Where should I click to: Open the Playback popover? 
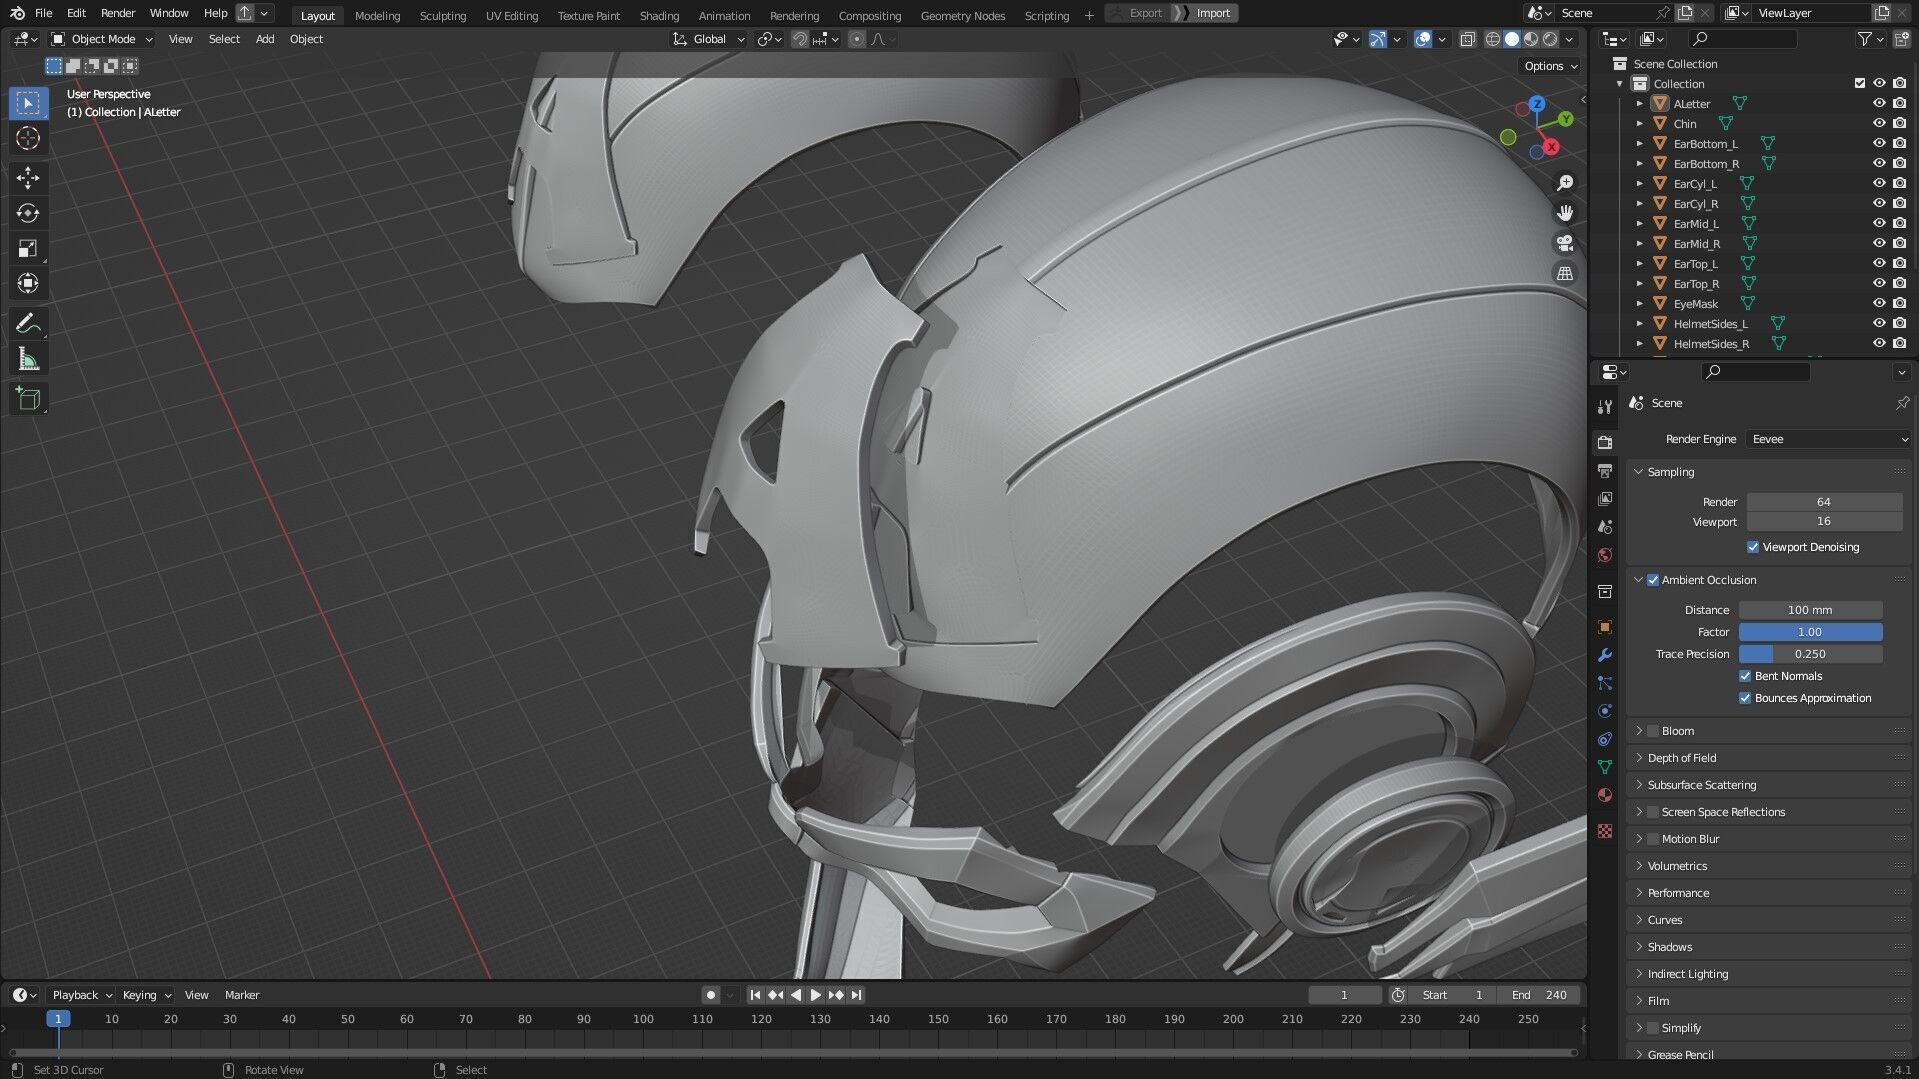point(82,995)
